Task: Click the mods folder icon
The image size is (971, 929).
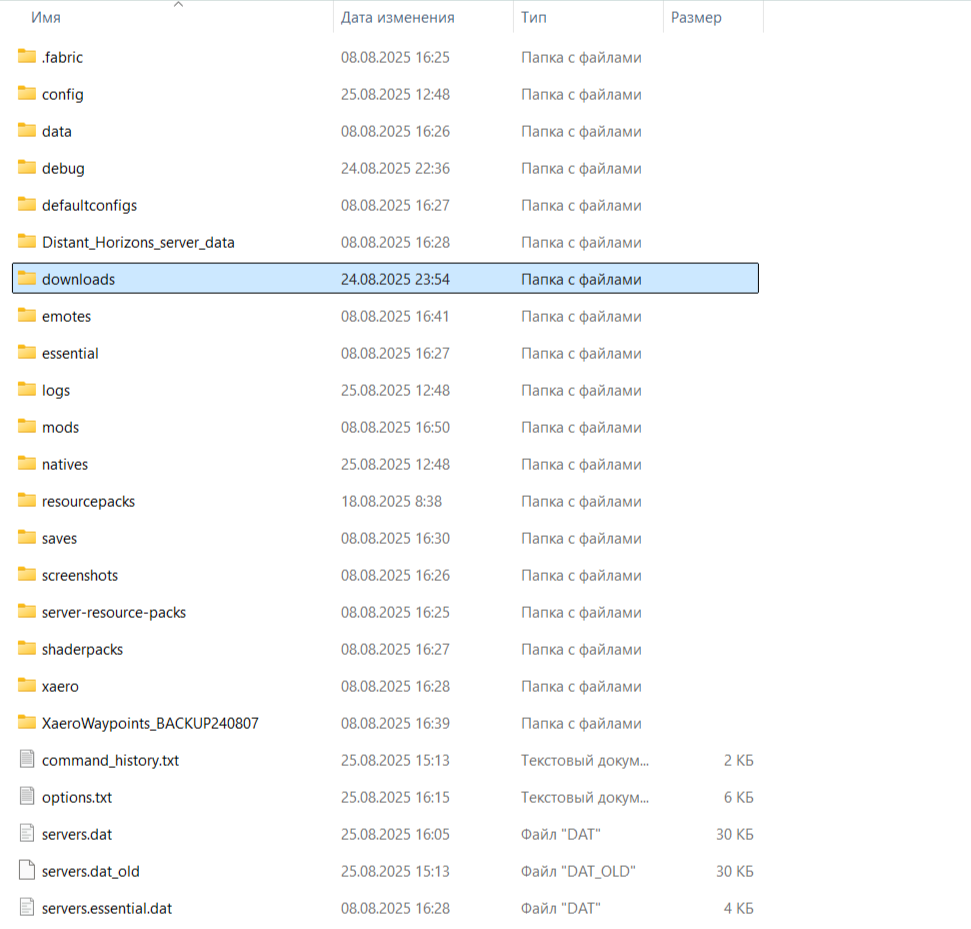Action: (x=27, y=427)
